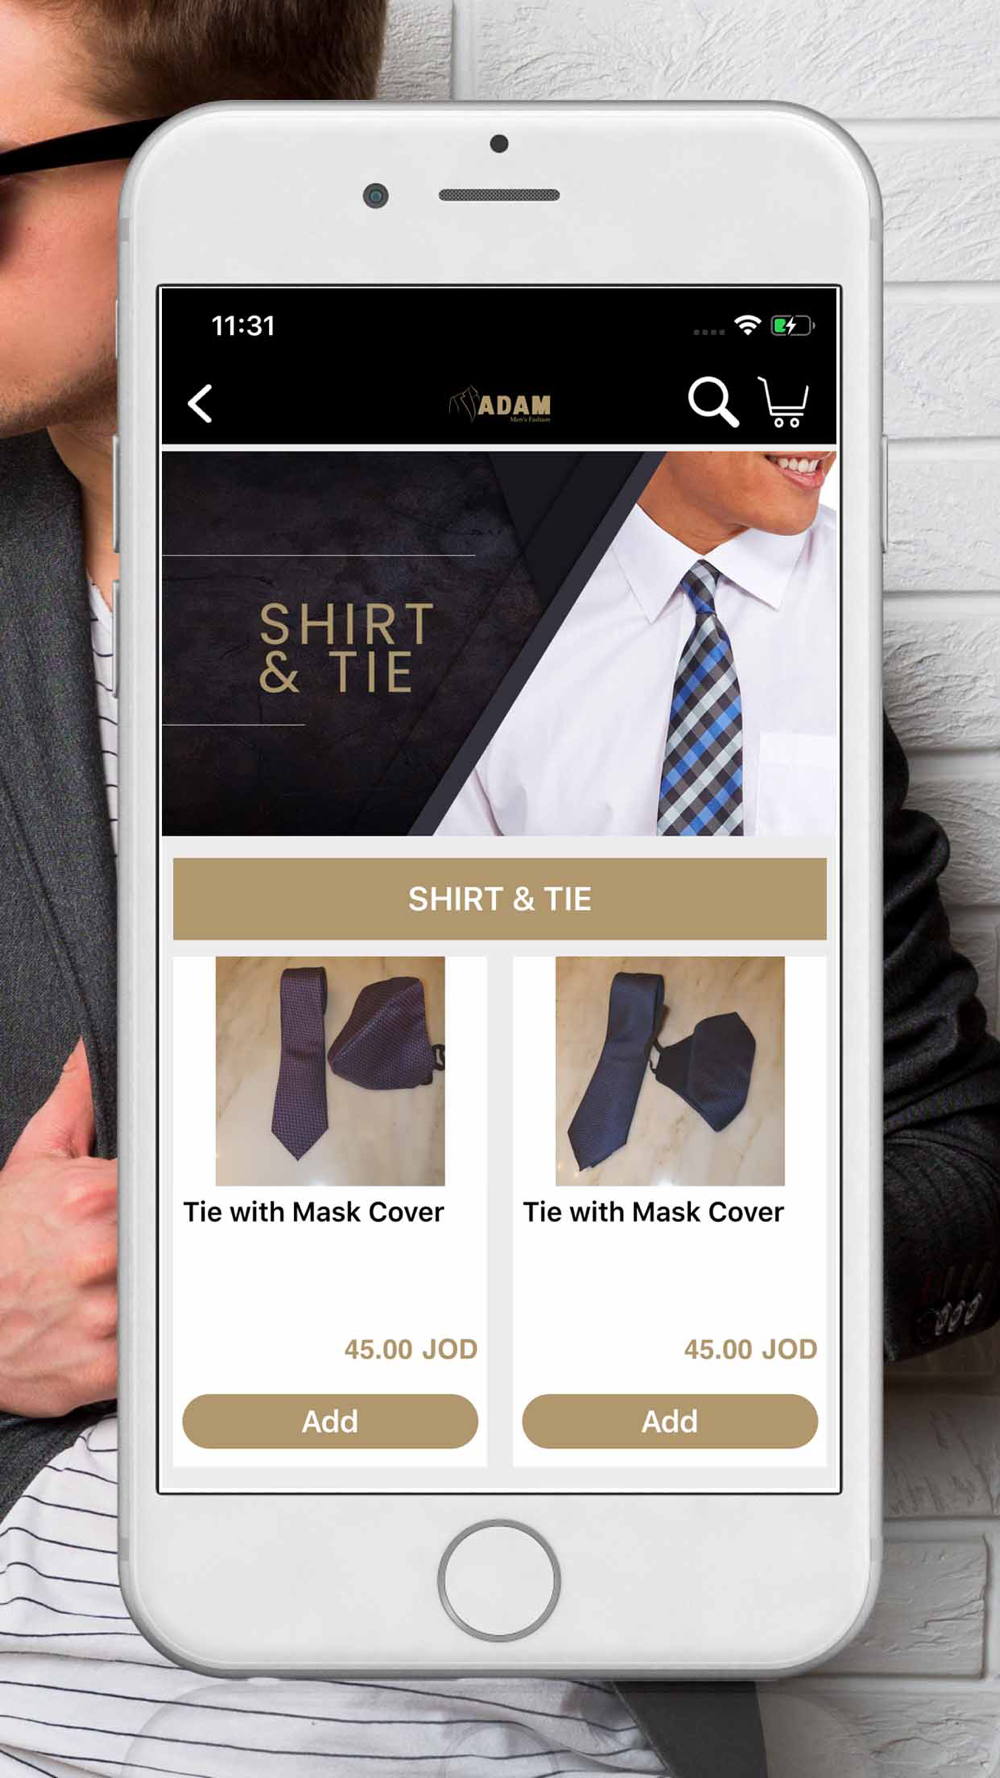The height and width of the screenshot is (1778, 1000).
Task: Open the right Tie with Mask Cover title
Action: pyautogui.click(x=654, y=1212)
